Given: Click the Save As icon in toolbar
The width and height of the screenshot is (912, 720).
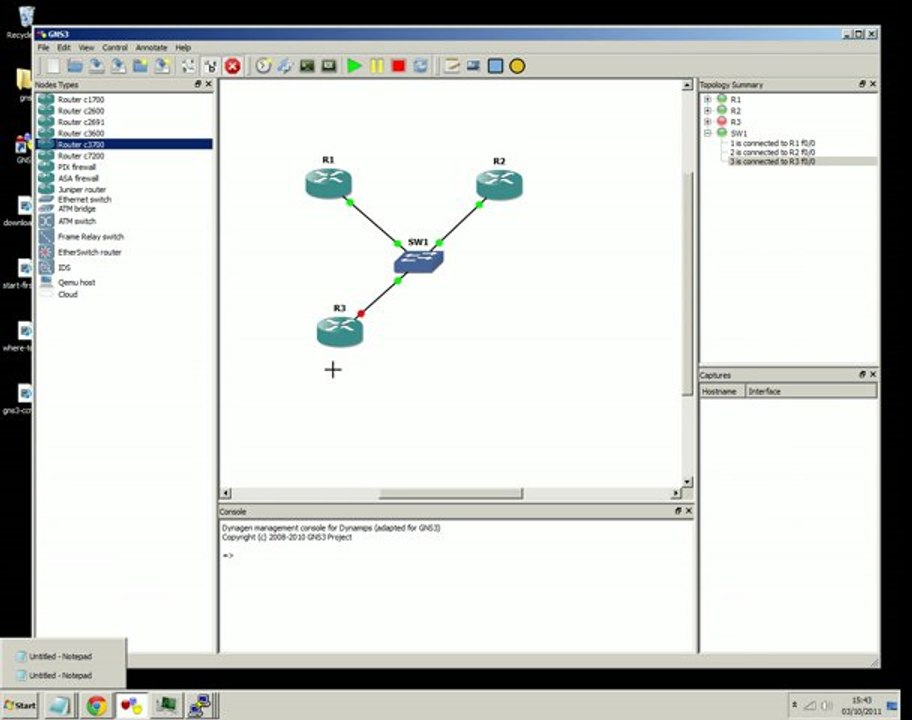Looking at the screenshot, I should (118, 66).
